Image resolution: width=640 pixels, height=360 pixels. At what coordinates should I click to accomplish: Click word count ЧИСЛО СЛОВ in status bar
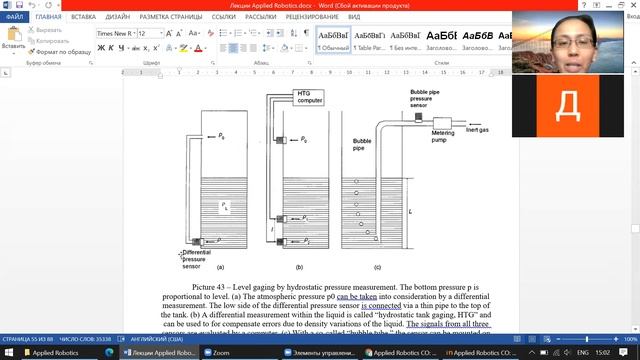85,339
